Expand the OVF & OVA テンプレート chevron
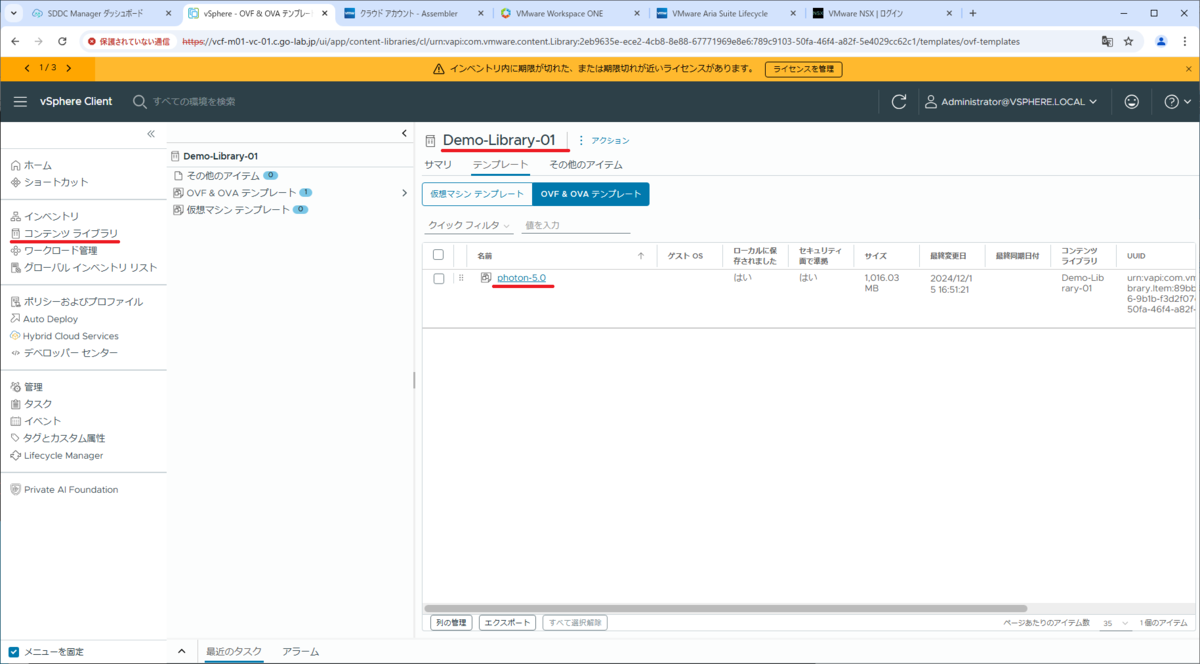 [x=404, y=193]
